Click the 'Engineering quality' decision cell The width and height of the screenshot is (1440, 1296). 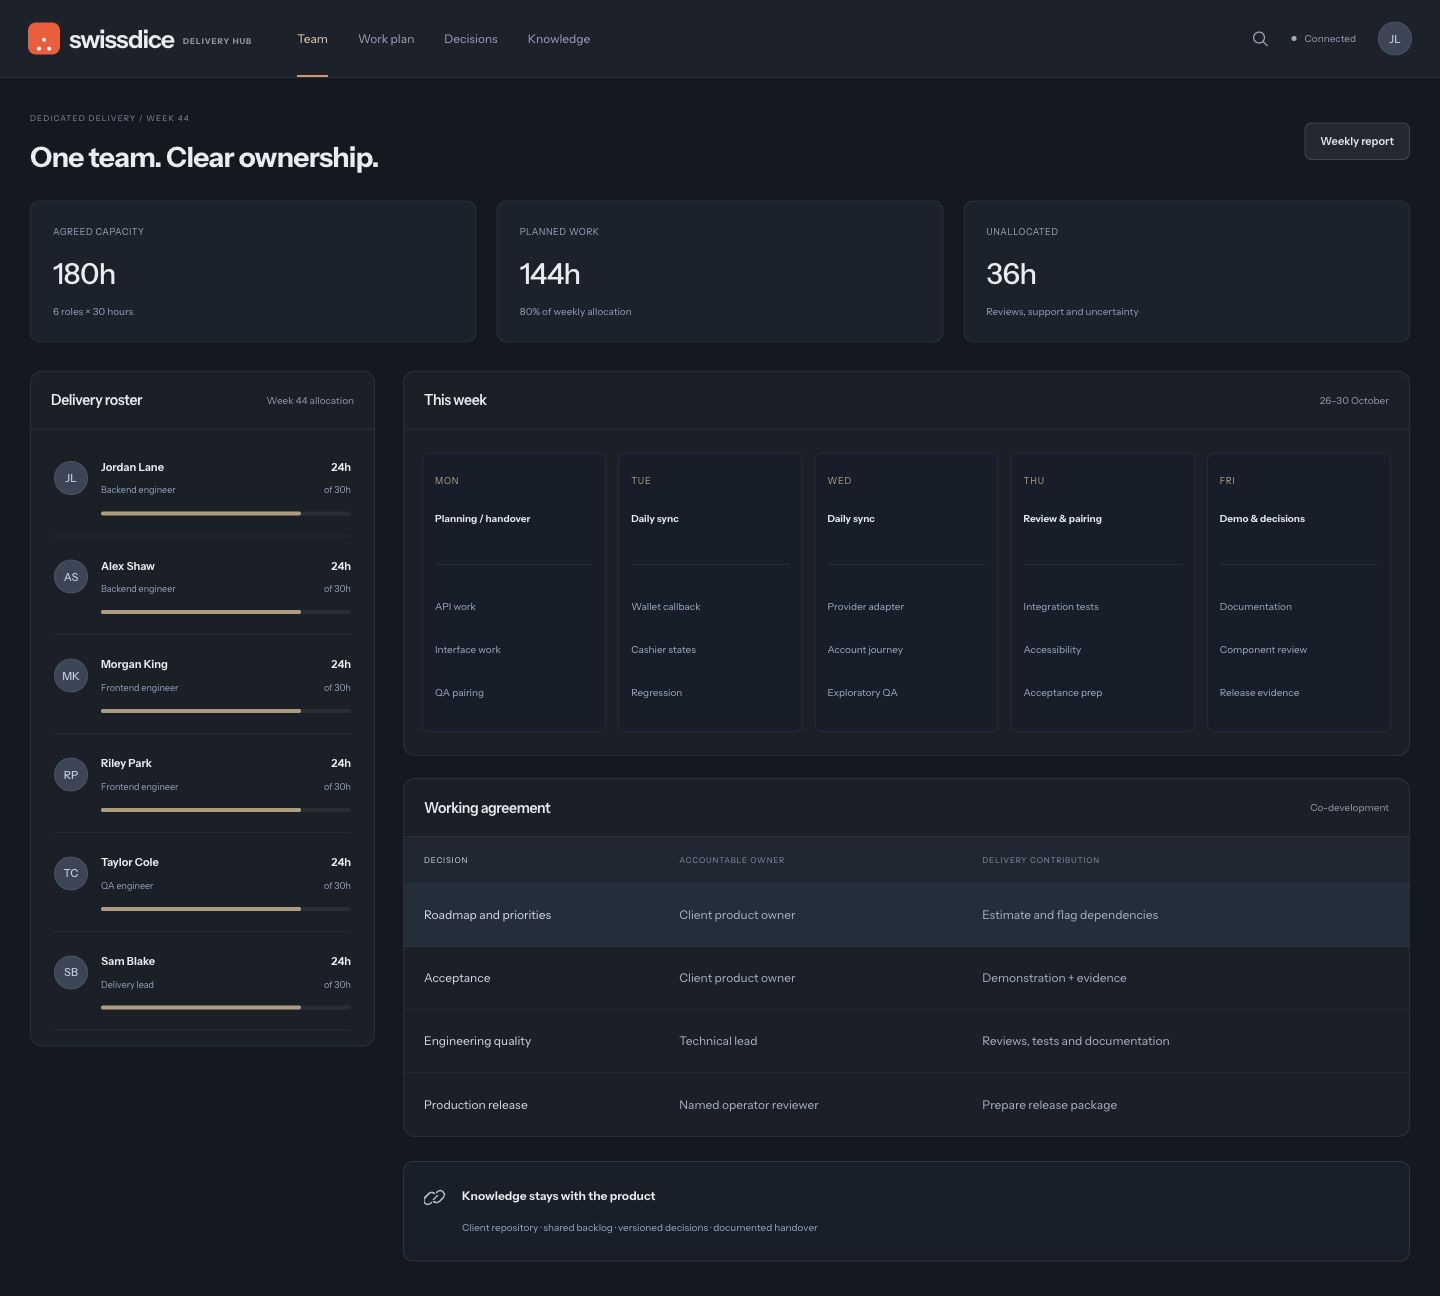(x=477, y=1041)
